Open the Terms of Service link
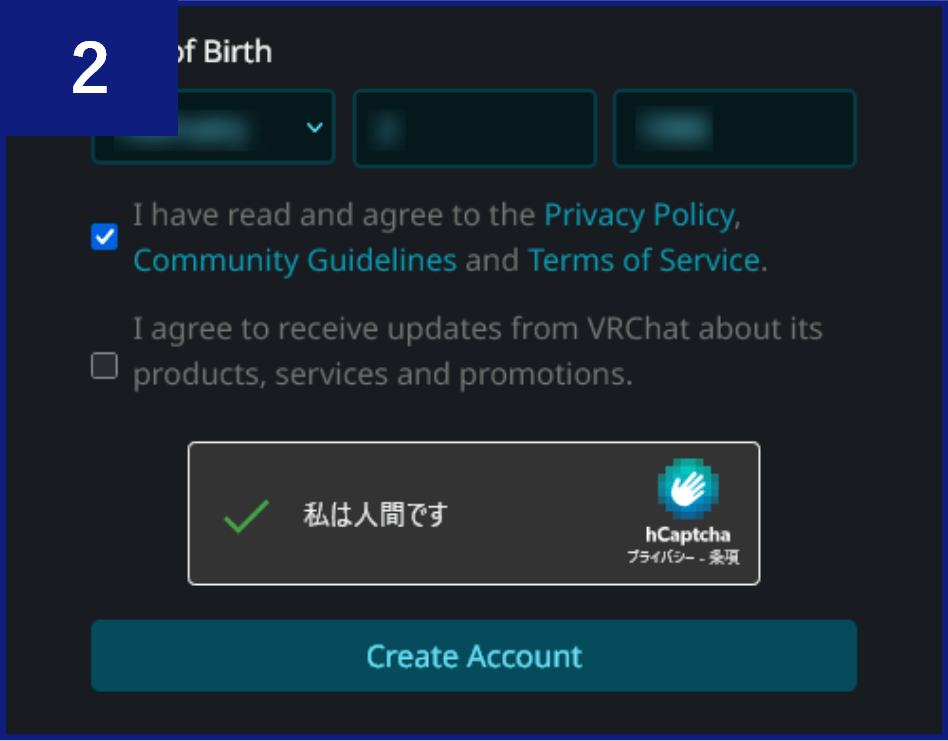Image resolution: width=948 pixels, height=741 pixels. click(x=643, y=261)
